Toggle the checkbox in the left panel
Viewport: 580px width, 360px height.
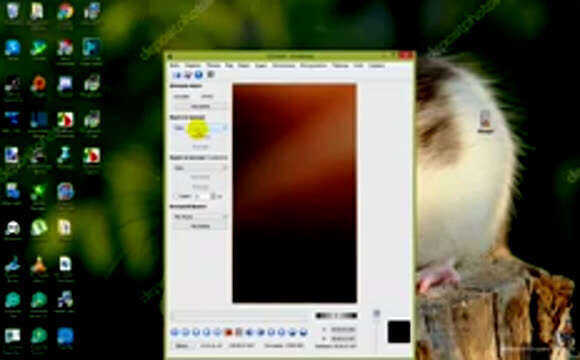pos(176,196)
